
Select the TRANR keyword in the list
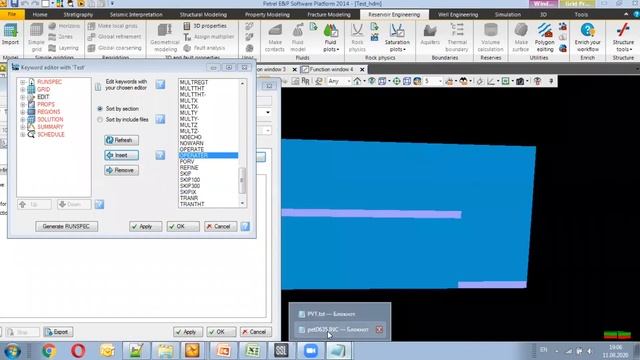(x=189, y=198)
